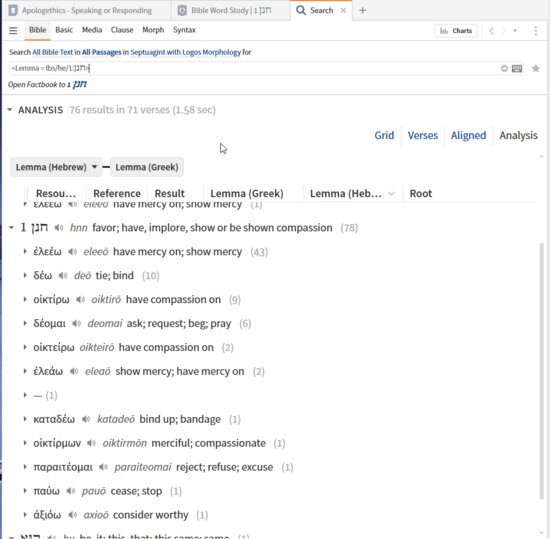Viewport: 550px width, 539px height.
Task: Open the Septuagint with Logos Morphology link
Action: pyautogui.click(x=186, y=52)
